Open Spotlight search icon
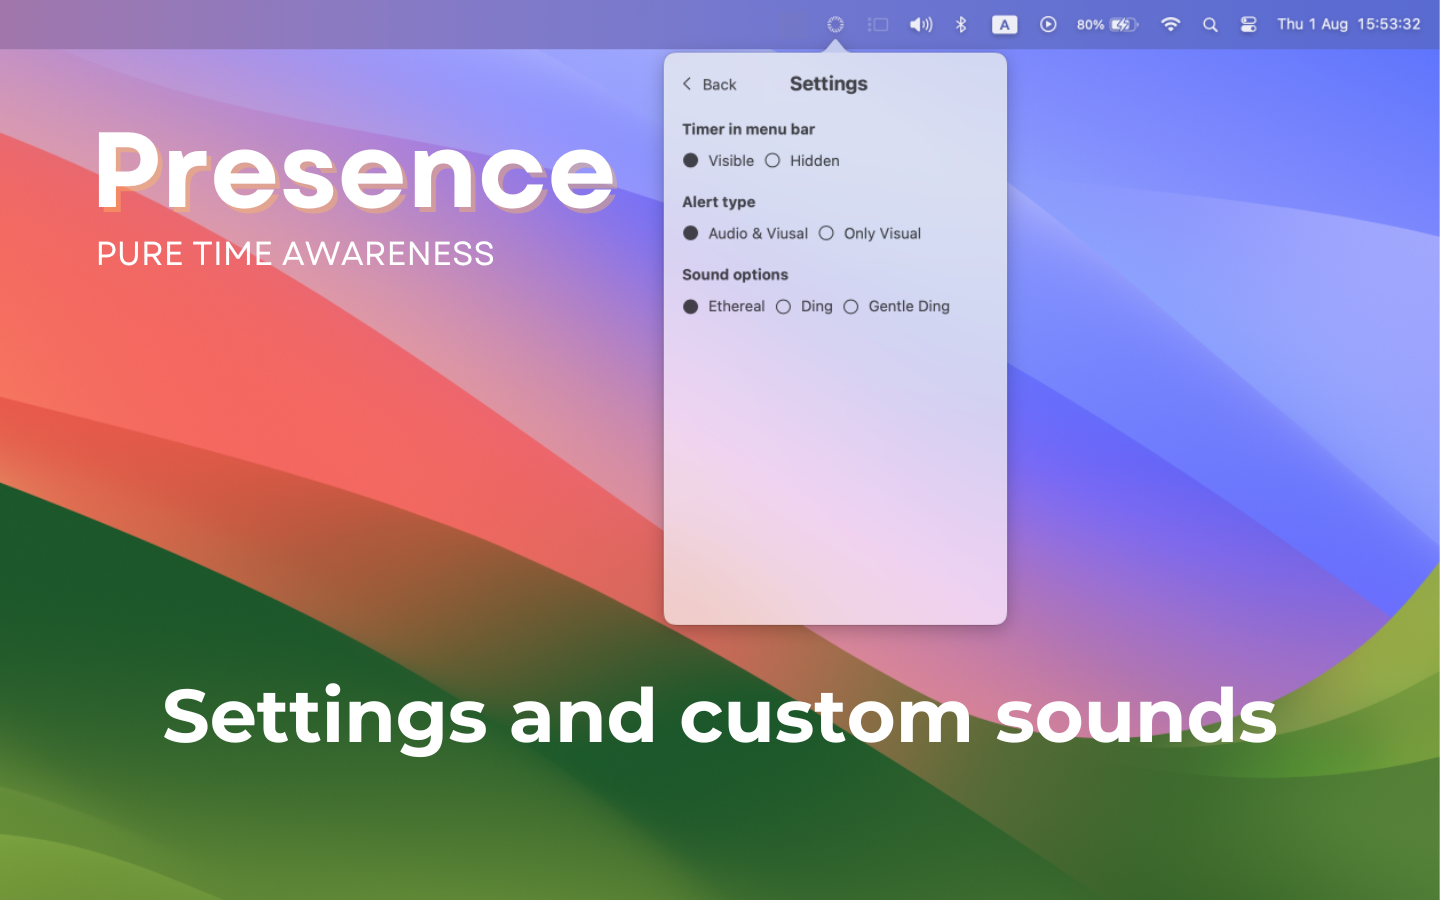This screenshot has height=900, width=1440. (x=1210, y=24)
